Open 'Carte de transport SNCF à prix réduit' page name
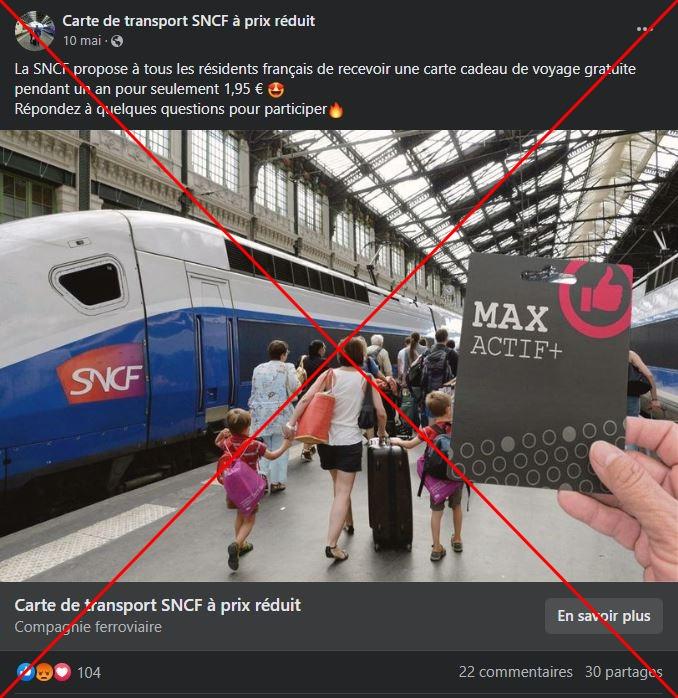Image resolution: width=678 pixels, height=698 pixels. pos(188,21)
